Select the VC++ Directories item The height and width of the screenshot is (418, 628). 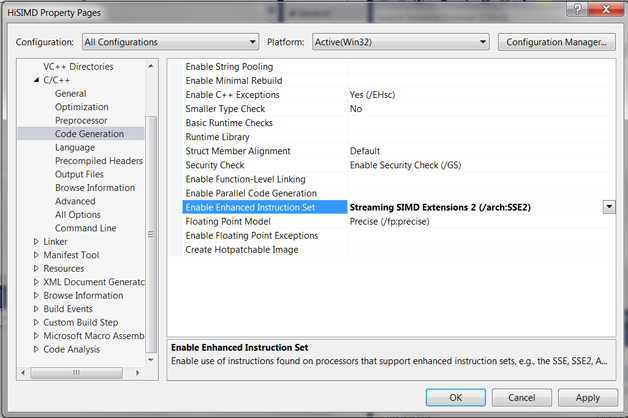78,66
